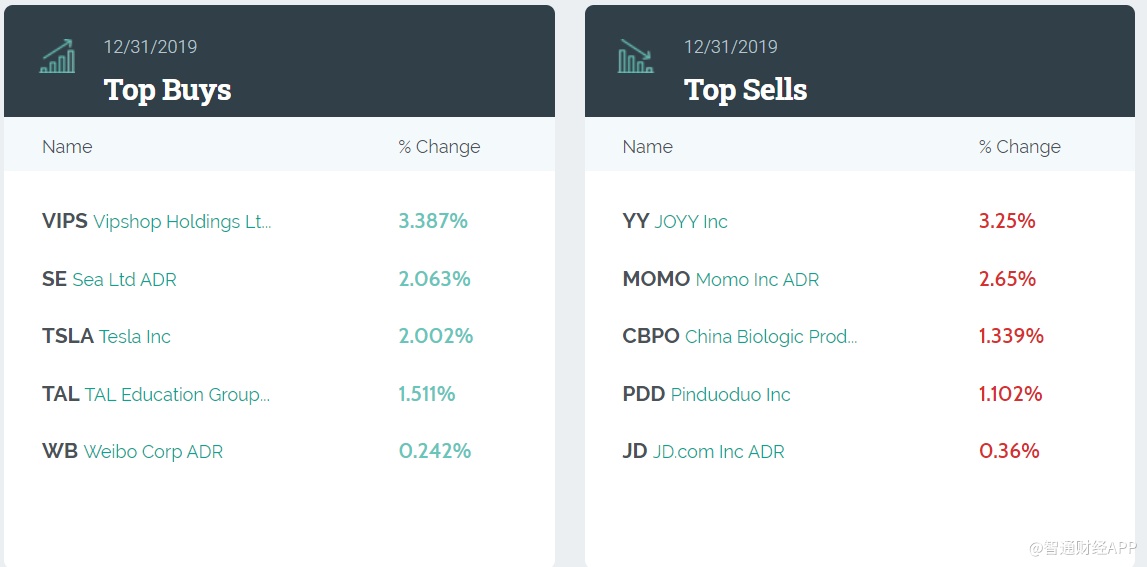
Task: Select MOMO Momo Inc ADR entry
Action: tap(720, 280)
